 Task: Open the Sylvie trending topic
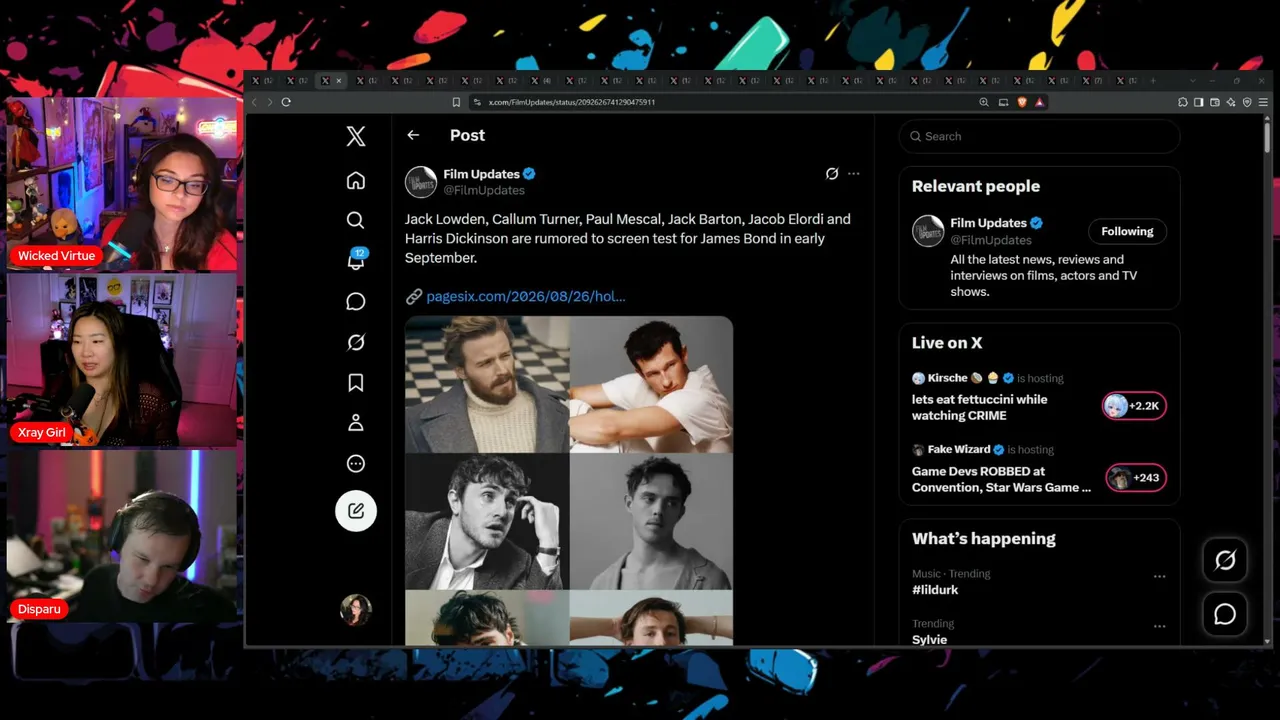tap(930, 639)
